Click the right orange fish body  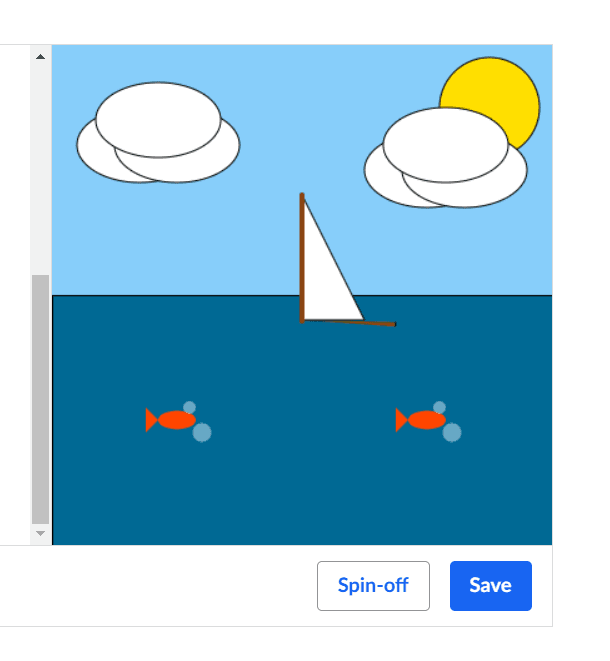427,420
